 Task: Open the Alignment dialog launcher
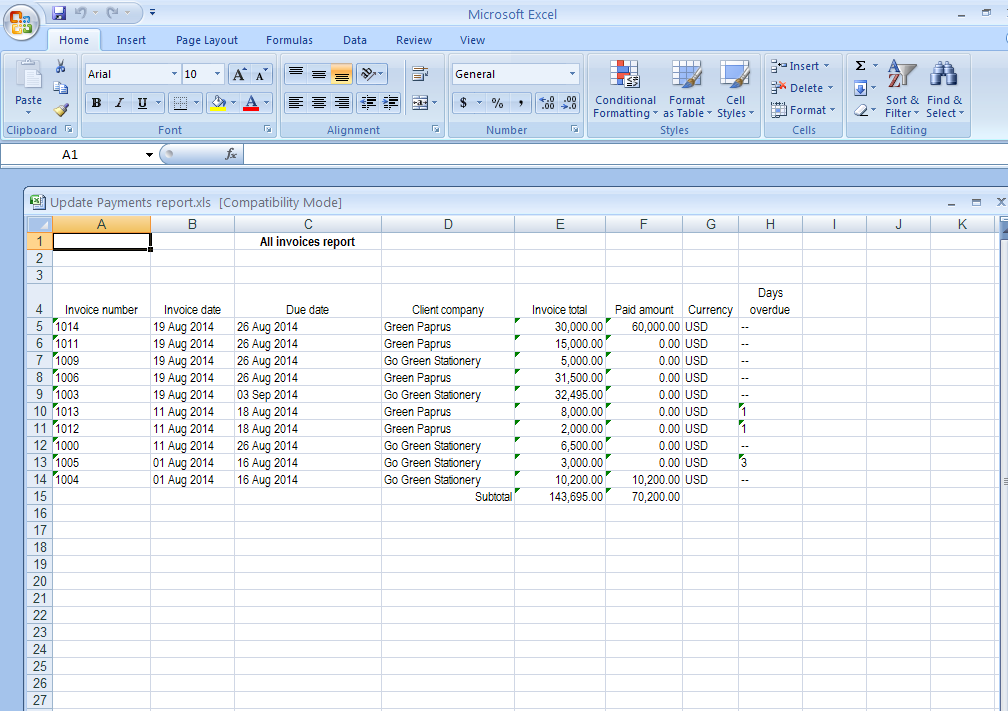(x=436, y=130)
